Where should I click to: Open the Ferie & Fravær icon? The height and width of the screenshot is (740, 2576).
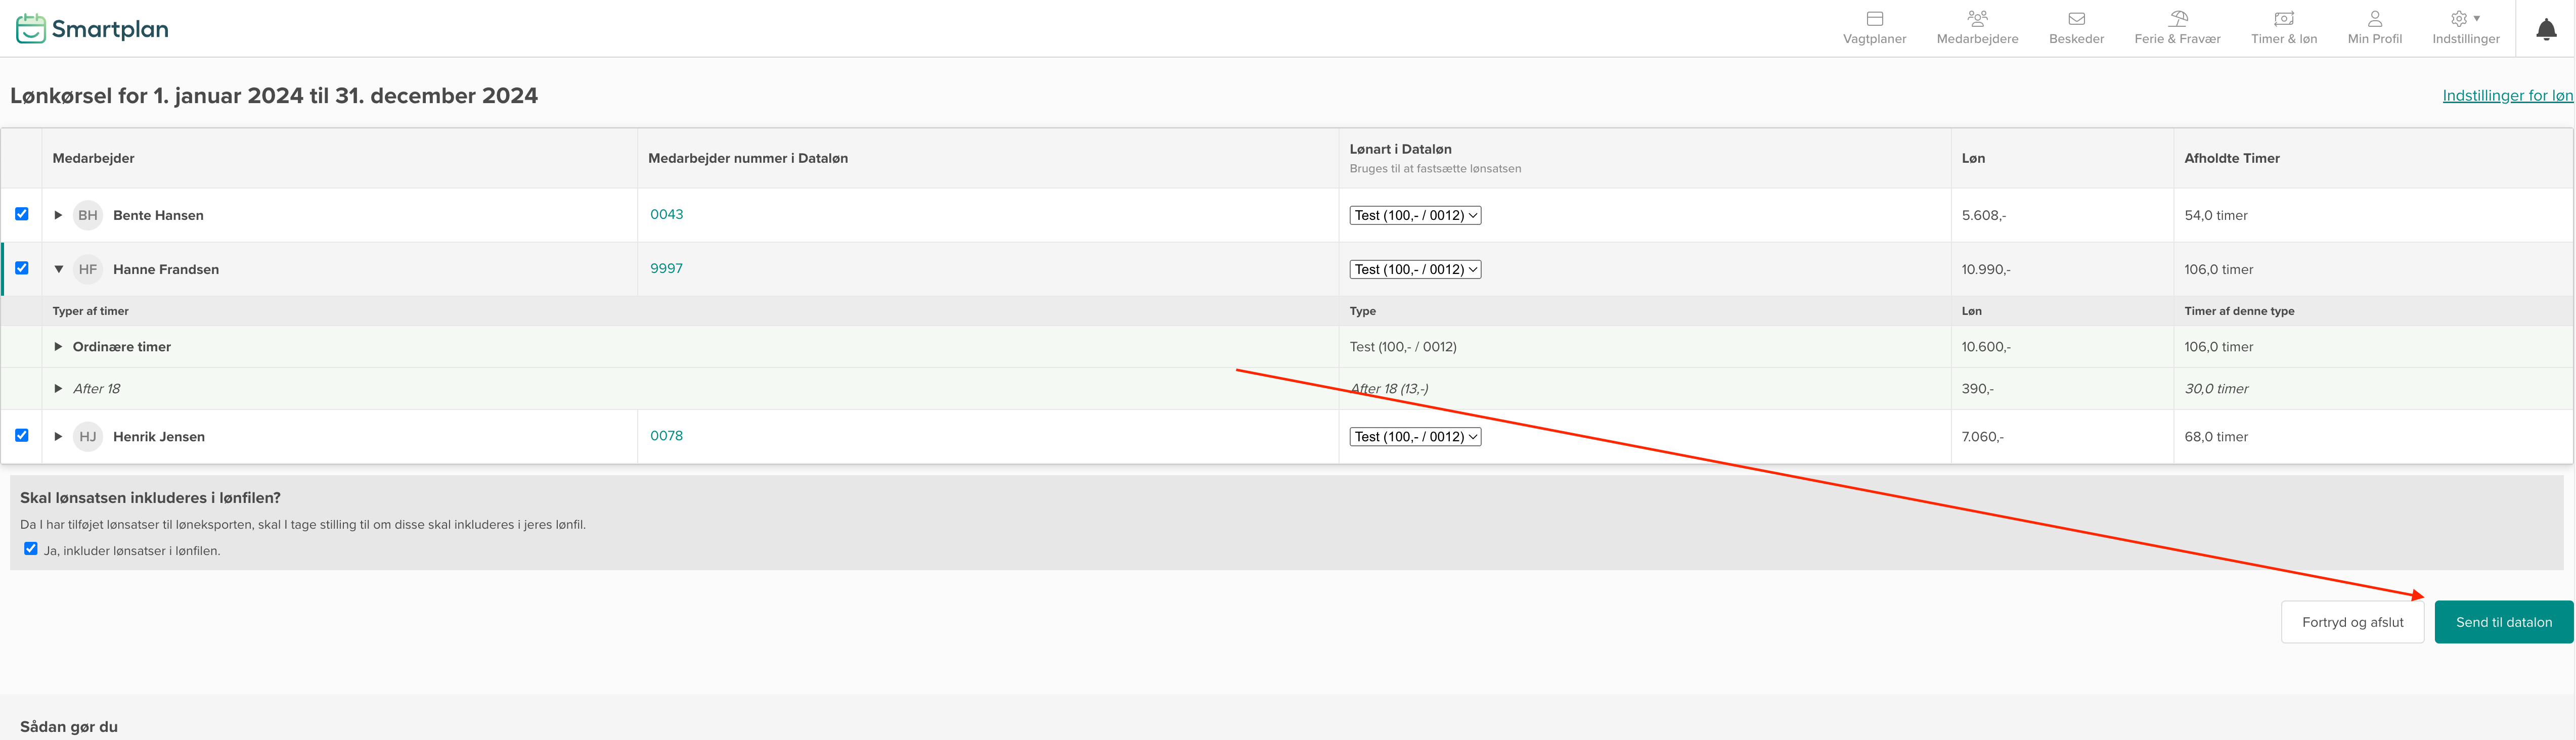(x=2177, y=19)
